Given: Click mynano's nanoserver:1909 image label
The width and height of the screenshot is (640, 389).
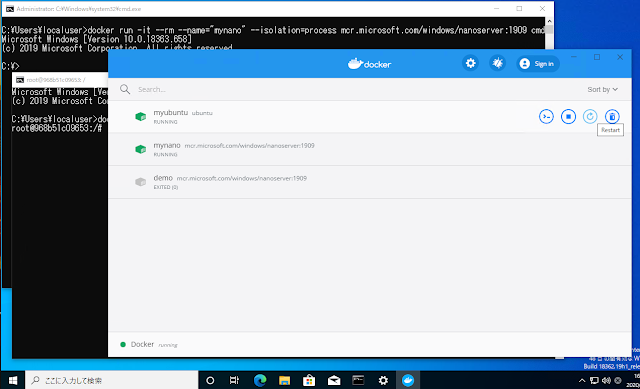Looking at the screenshot, I should tap(249, 146).
